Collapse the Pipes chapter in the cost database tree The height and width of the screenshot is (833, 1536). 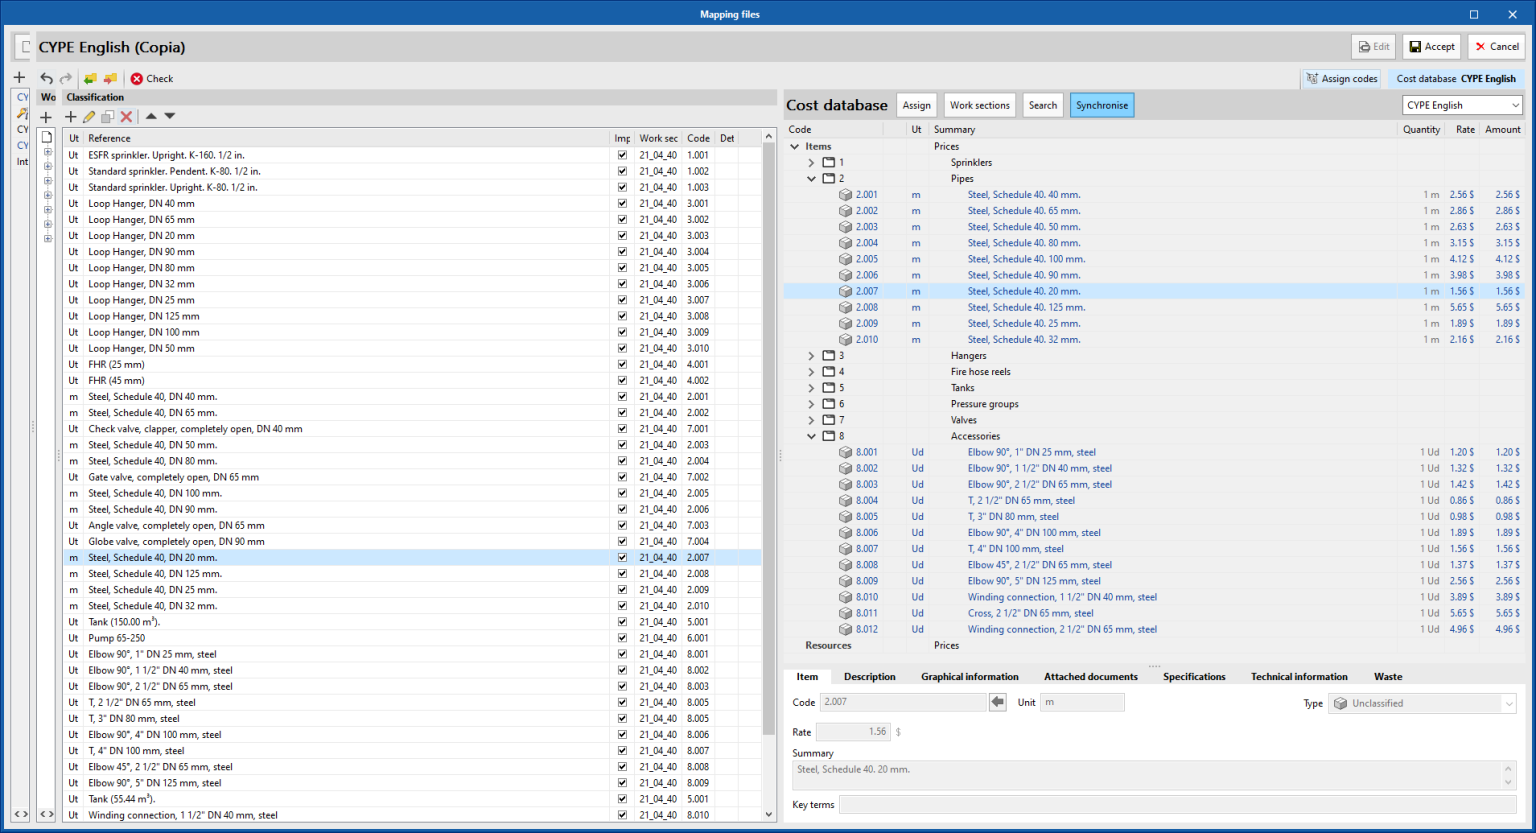pos(811,178)
